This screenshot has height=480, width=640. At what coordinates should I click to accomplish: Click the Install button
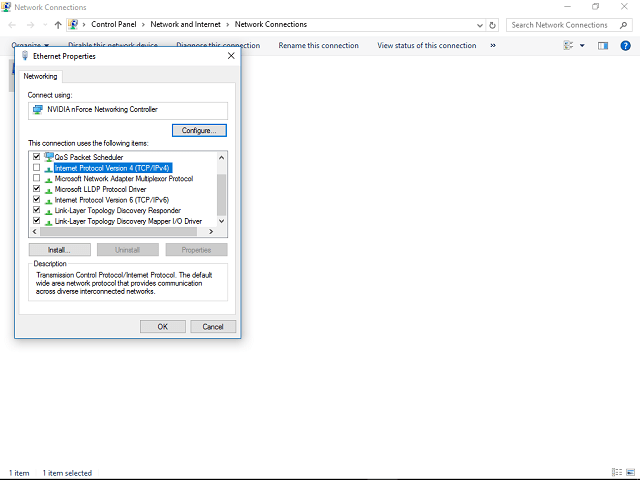60,250
